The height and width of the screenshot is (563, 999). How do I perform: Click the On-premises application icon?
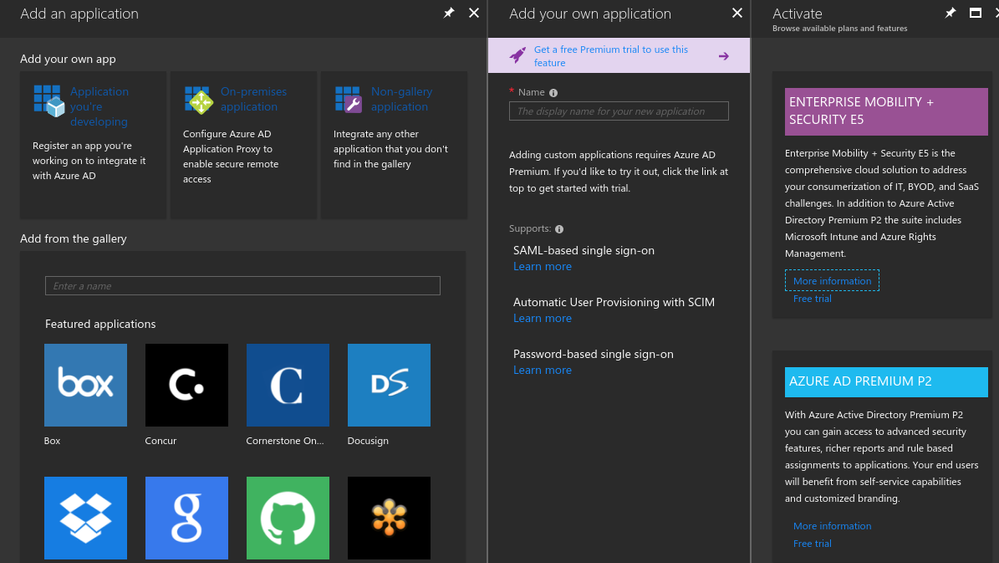coord(199,101)
